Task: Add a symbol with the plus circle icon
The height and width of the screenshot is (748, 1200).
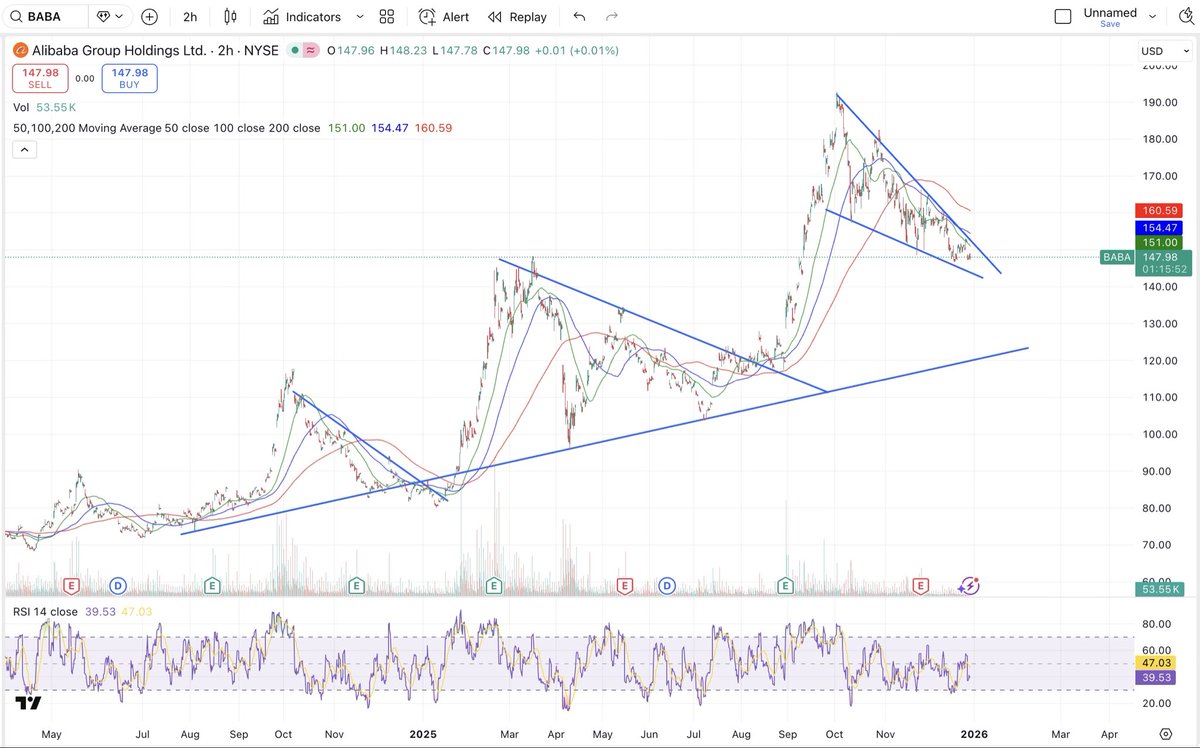Action: point(149,17)
